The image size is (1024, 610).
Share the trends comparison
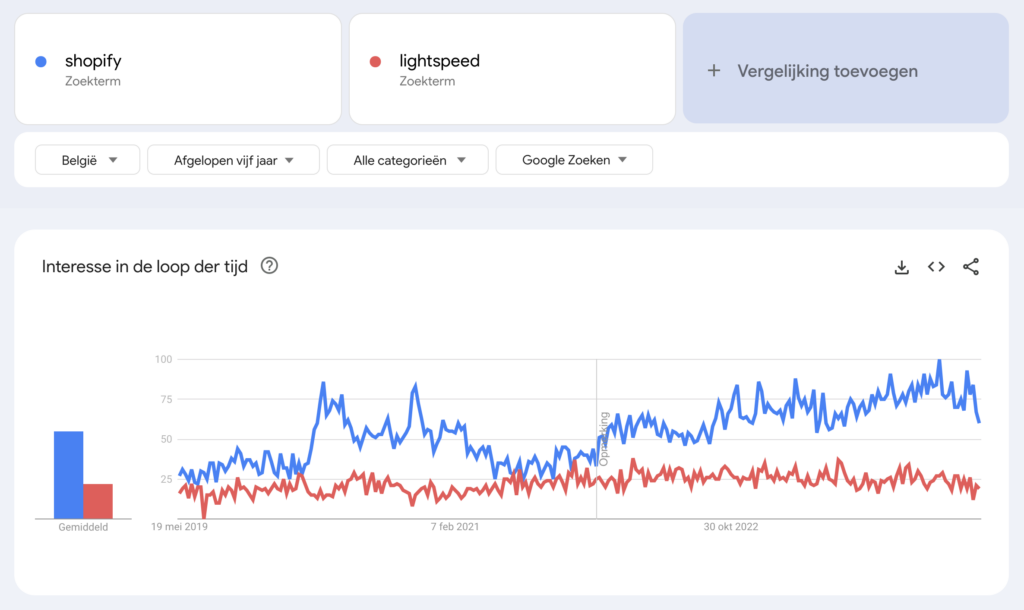971,267
